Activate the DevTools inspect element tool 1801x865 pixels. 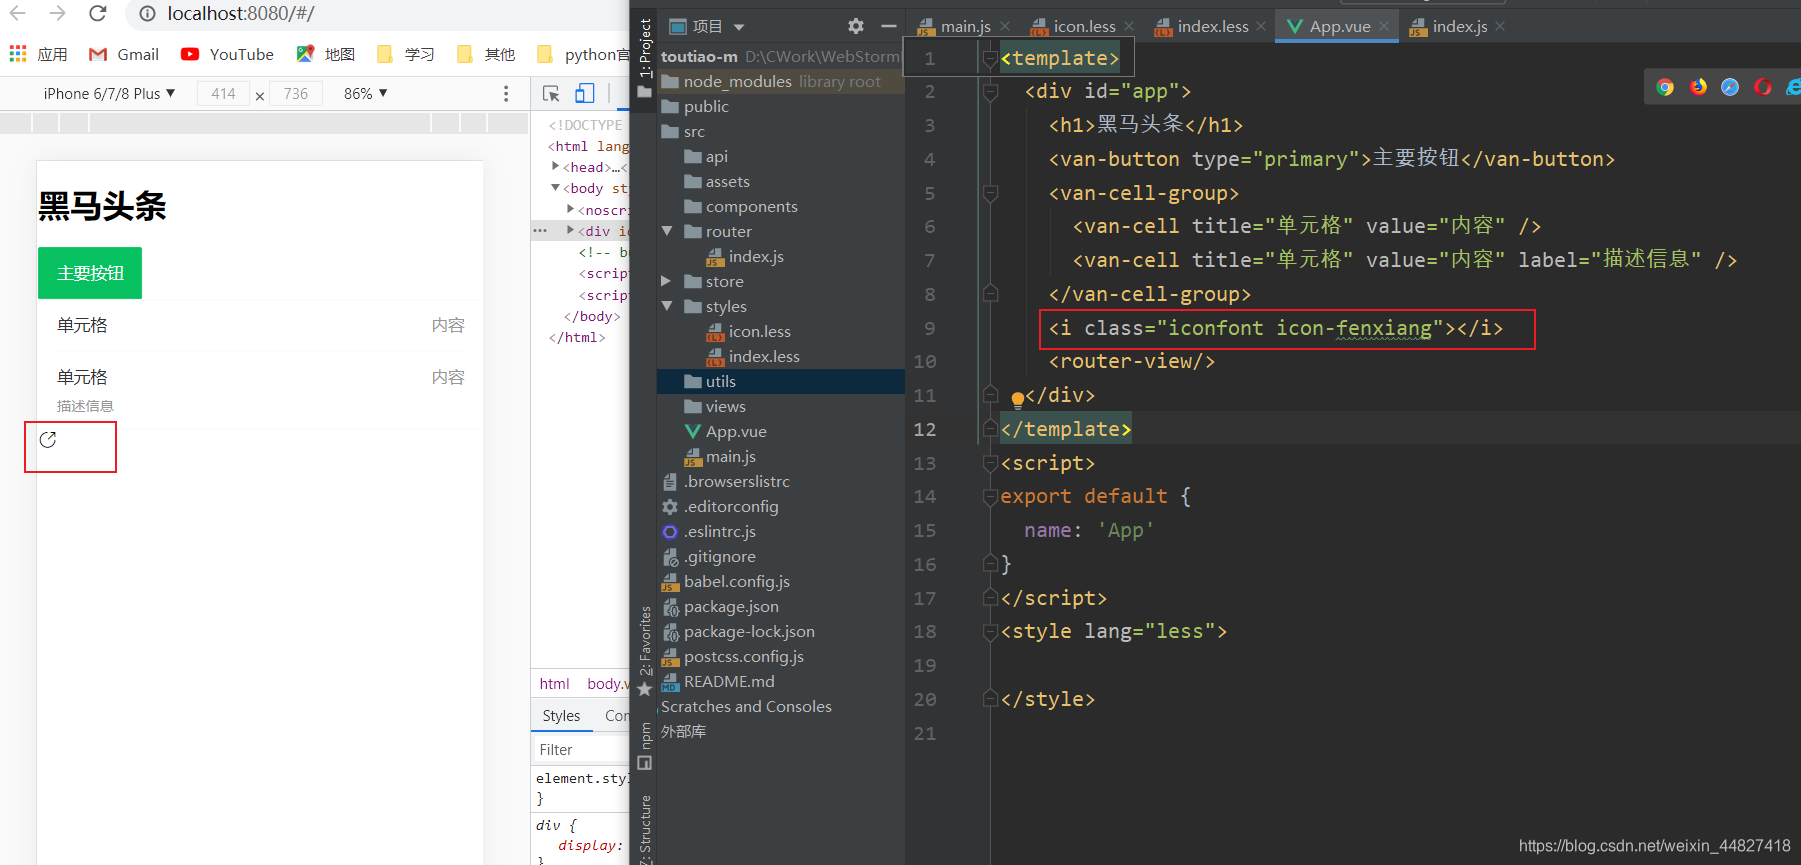[x=551, y=93]
